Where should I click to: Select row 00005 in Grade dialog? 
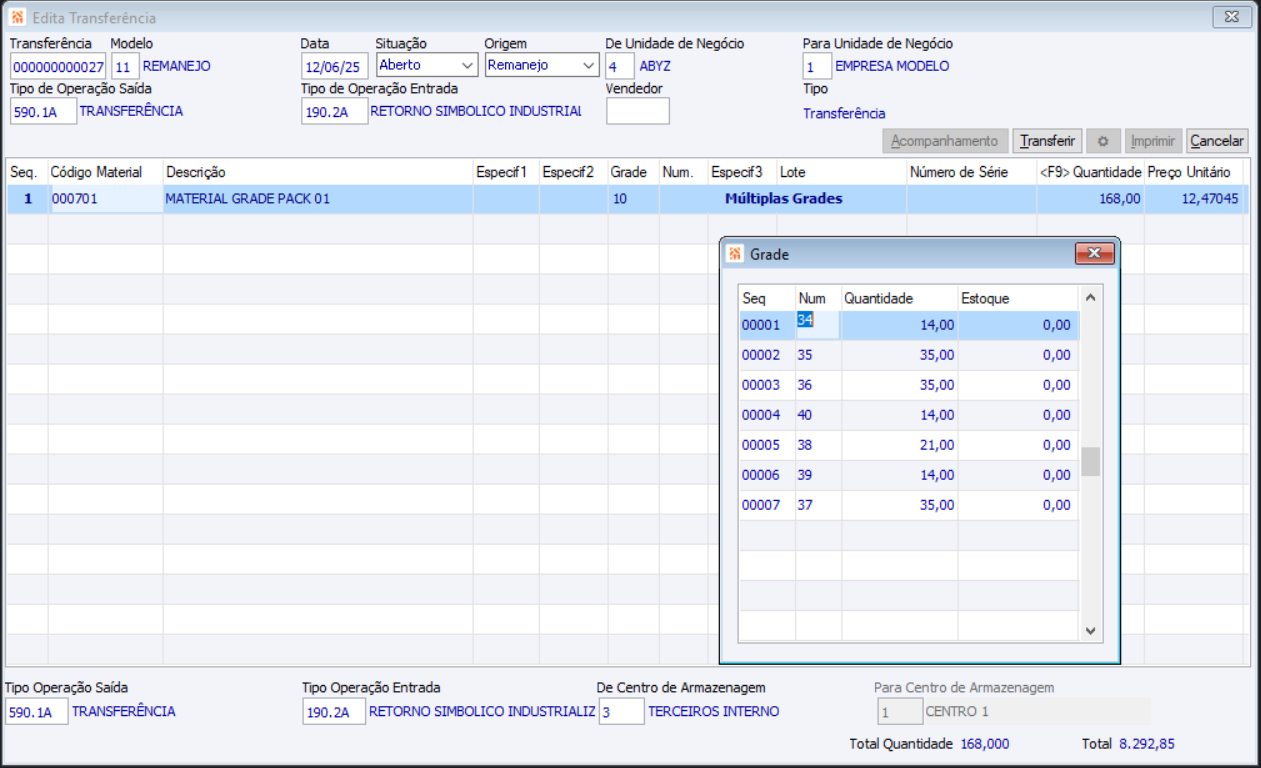click(x=909, y=445)
